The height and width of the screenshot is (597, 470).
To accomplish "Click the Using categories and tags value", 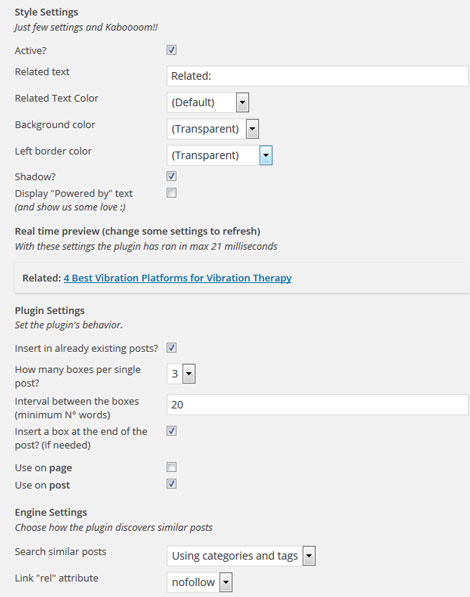I will pyautogui.click(x=235, y=556).
